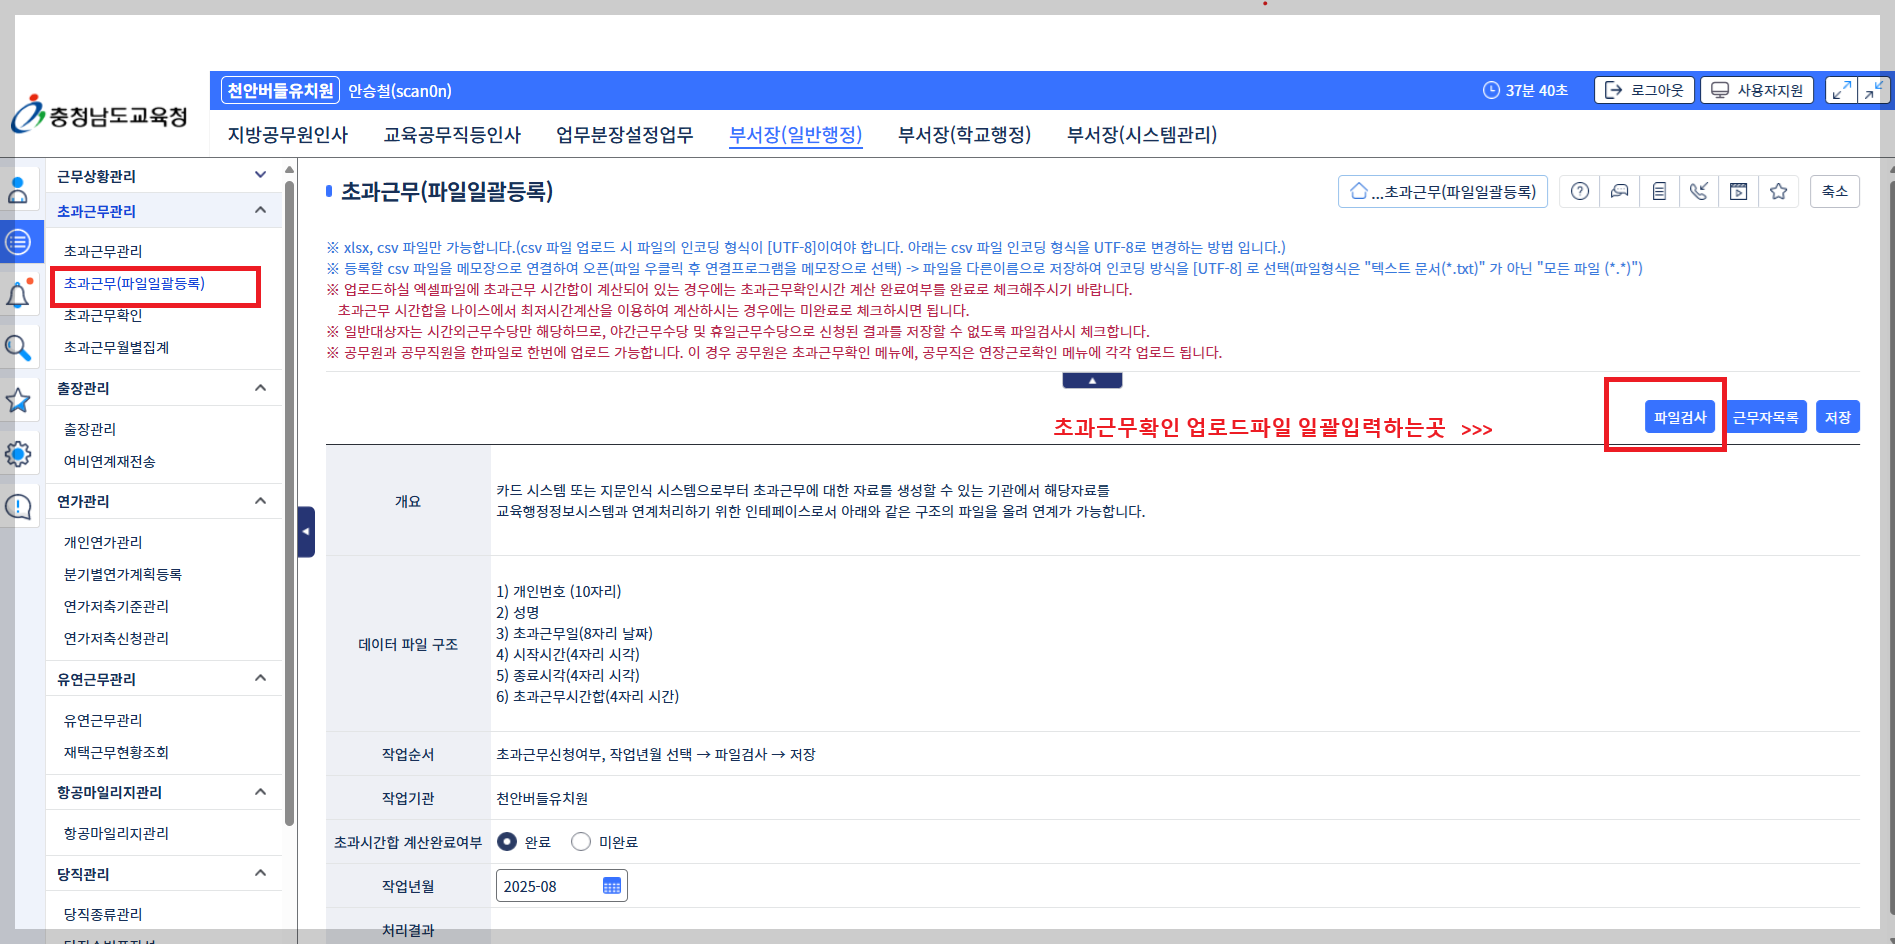Open 초과근무관리 submenu item

[x=103, y=251]
